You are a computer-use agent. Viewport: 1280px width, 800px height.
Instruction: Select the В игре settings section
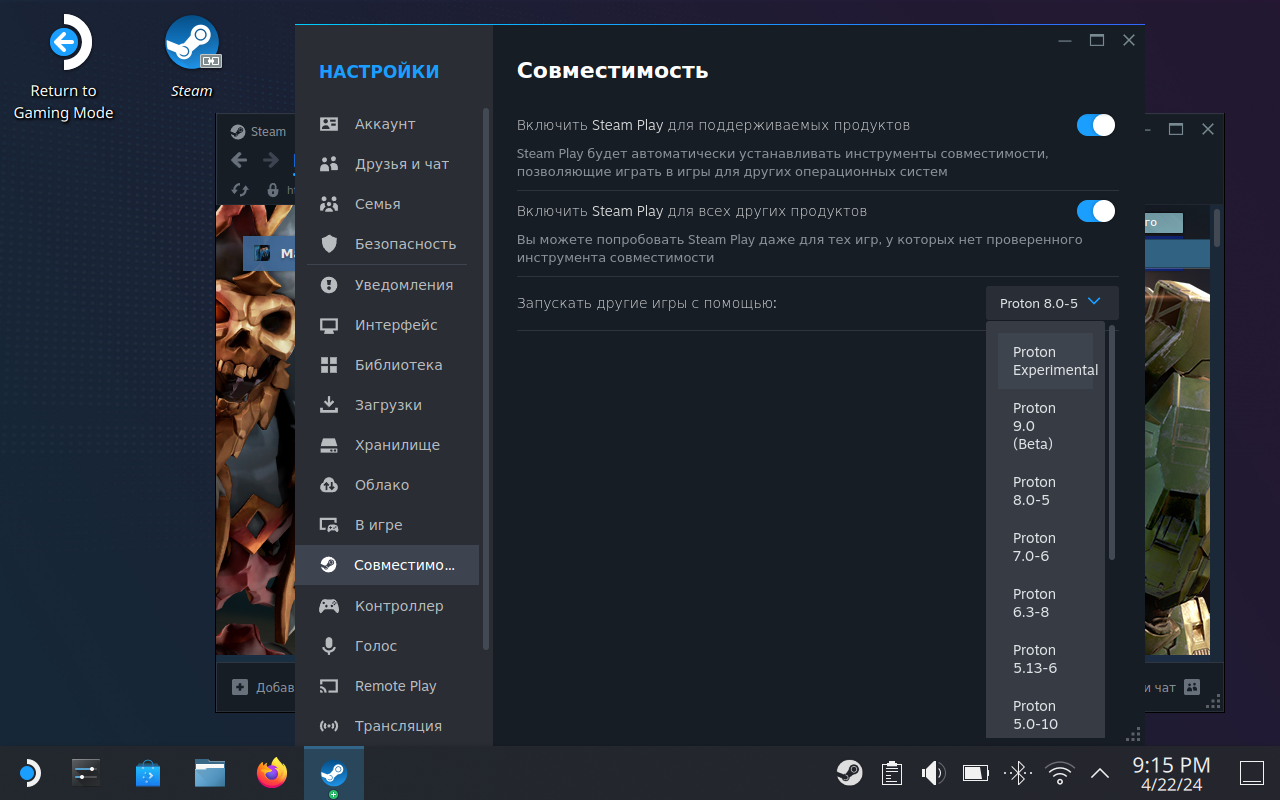(x=387, y=525)
